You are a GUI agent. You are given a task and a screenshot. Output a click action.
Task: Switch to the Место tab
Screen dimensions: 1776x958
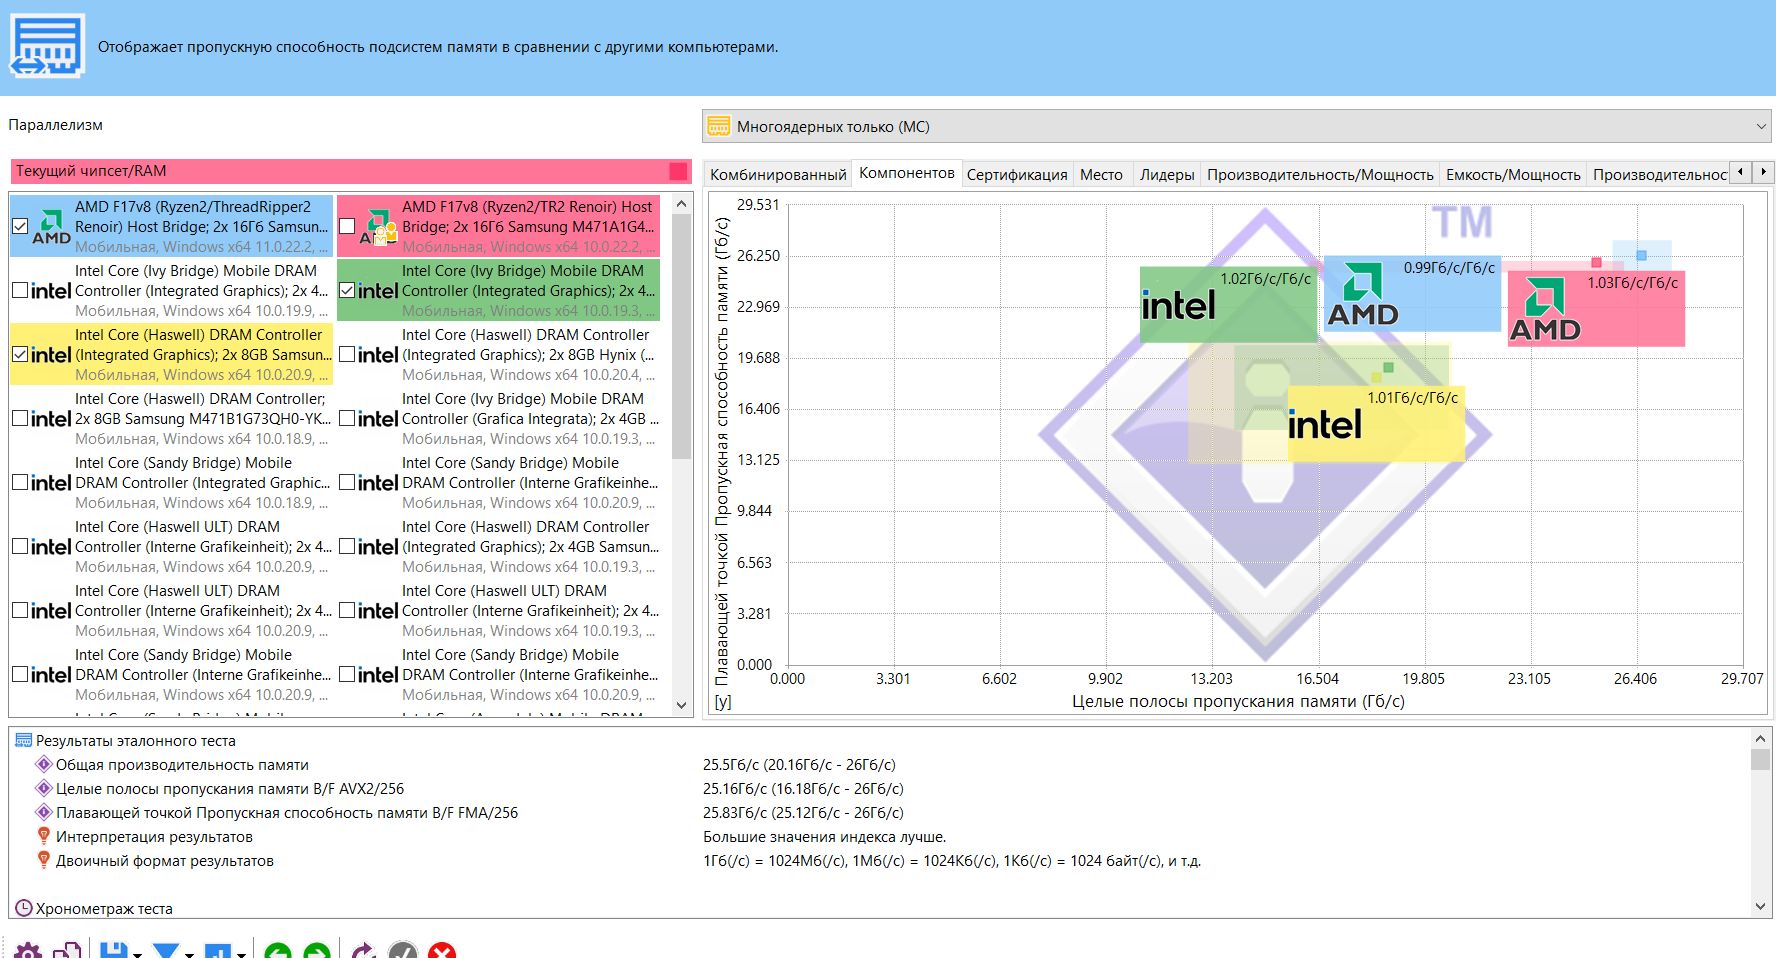click(1101, 174)
